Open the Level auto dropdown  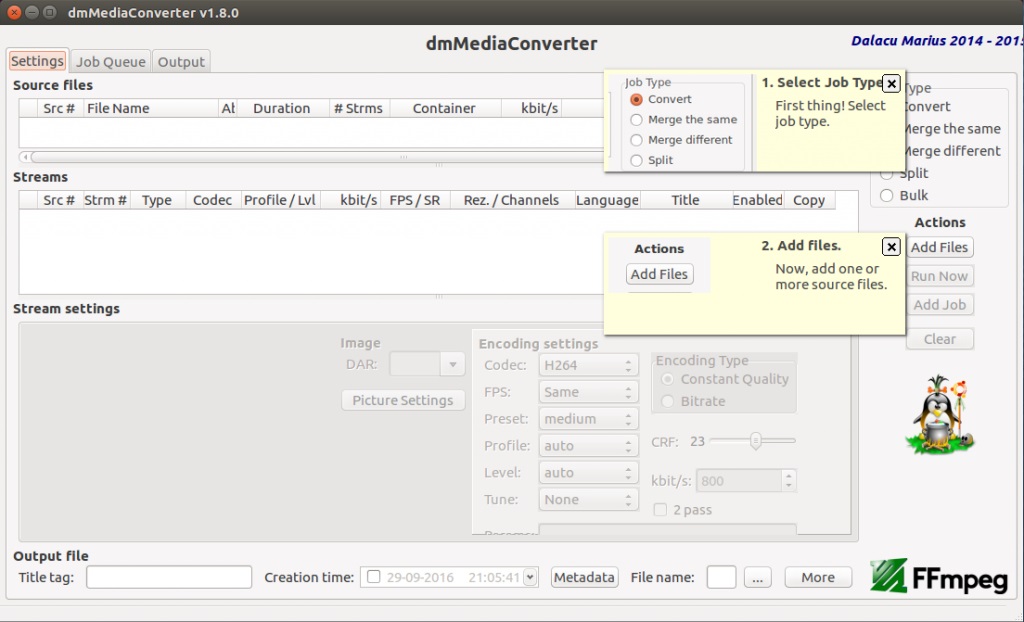point(588,472)
